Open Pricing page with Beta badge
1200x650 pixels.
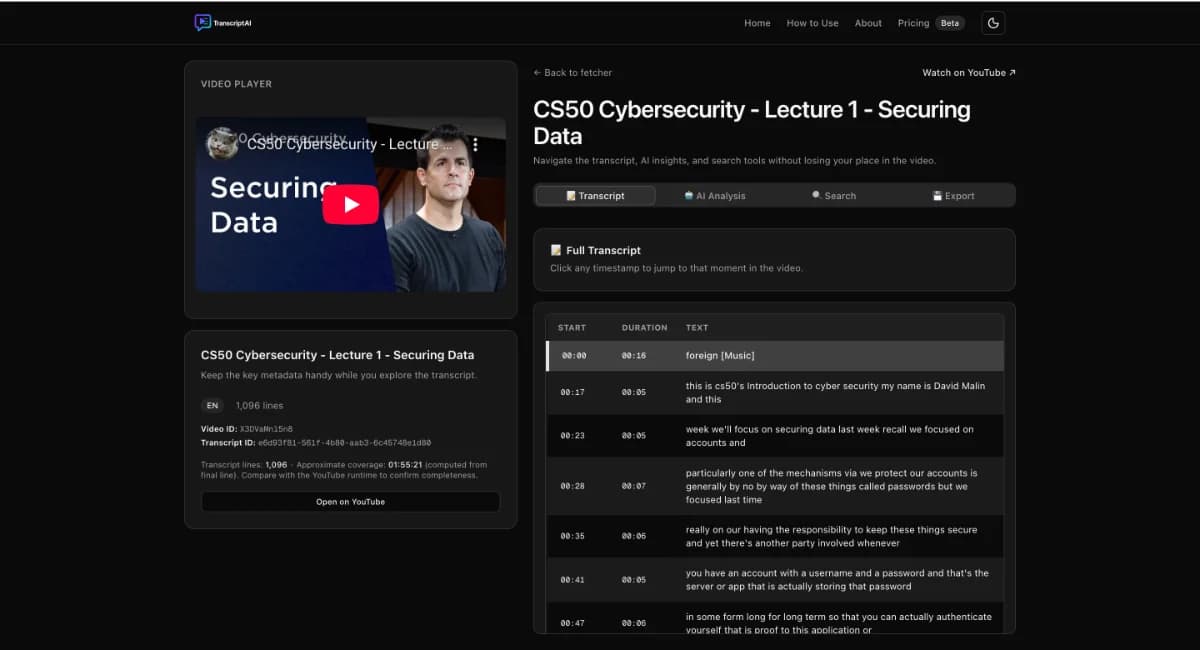click(913, 23)
